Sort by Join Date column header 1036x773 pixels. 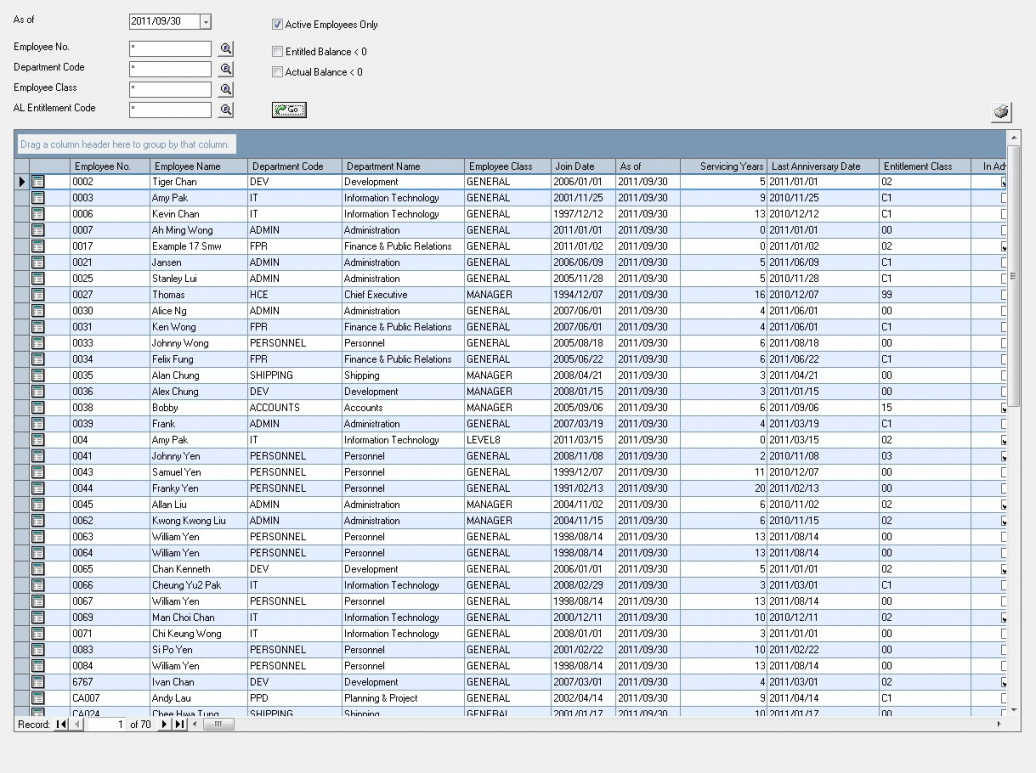(583, 166)
